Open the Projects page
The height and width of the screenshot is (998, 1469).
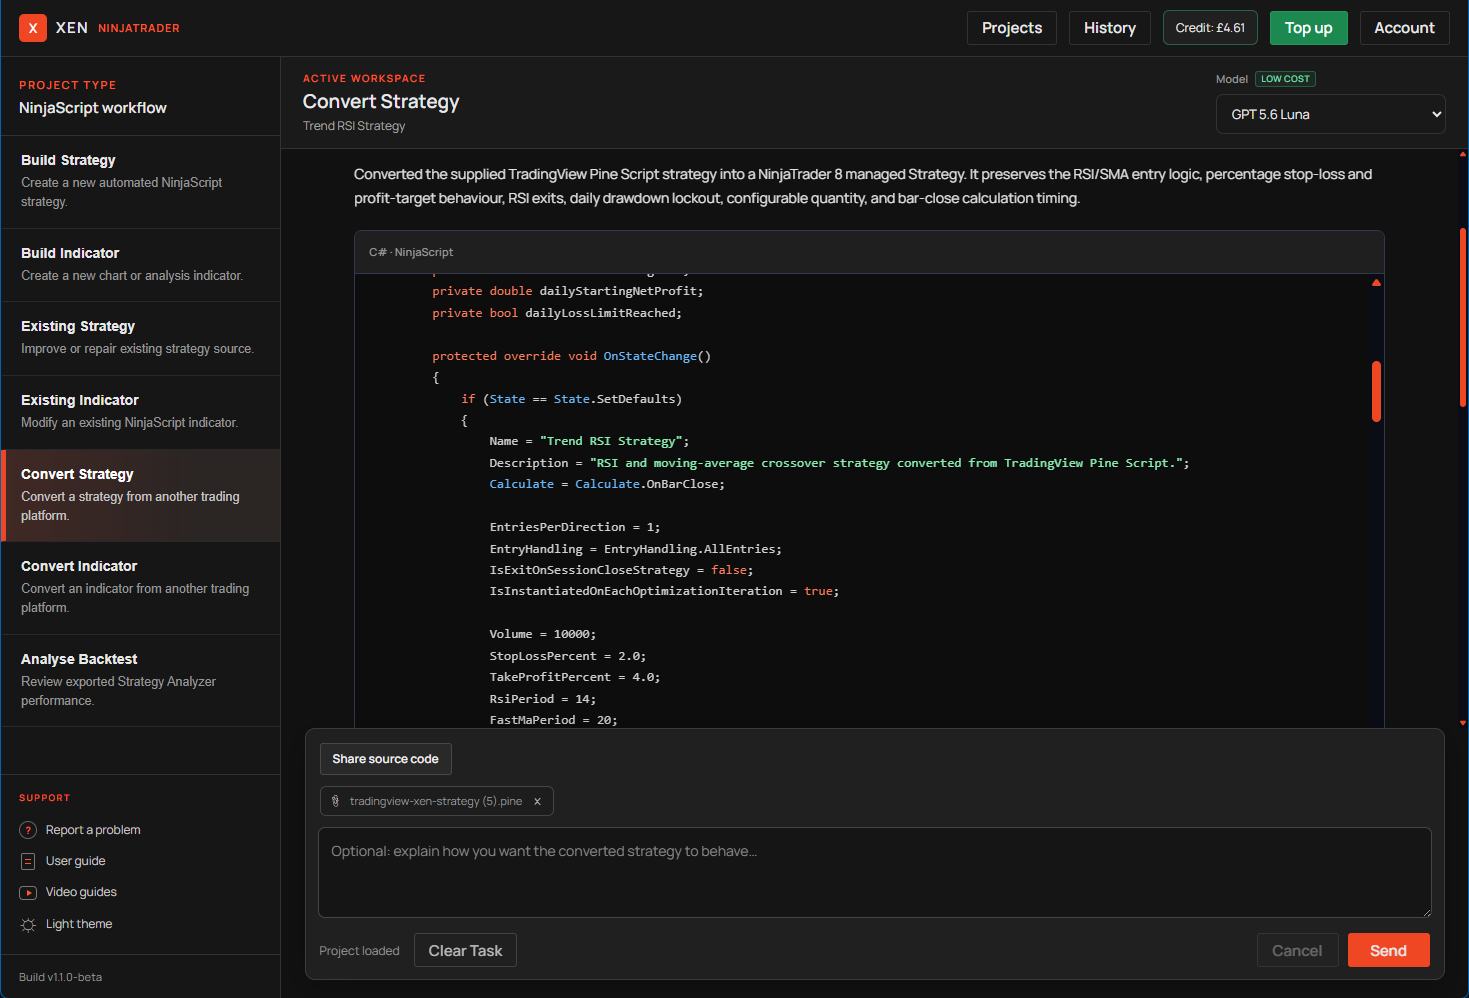[1012, 28]
